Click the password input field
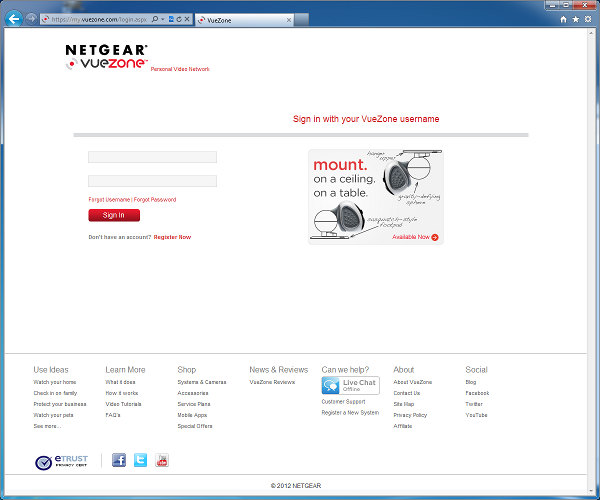This screenshot has width=600, height=500. pos(152,181)
